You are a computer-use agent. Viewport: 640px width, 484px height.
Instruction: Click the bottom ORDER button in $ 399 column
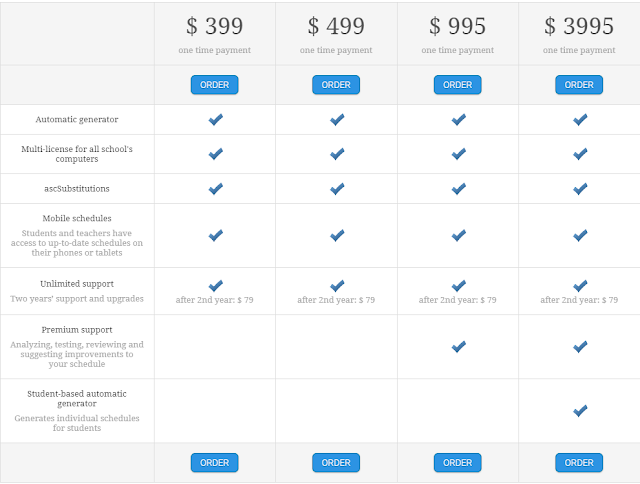point(215,463)
